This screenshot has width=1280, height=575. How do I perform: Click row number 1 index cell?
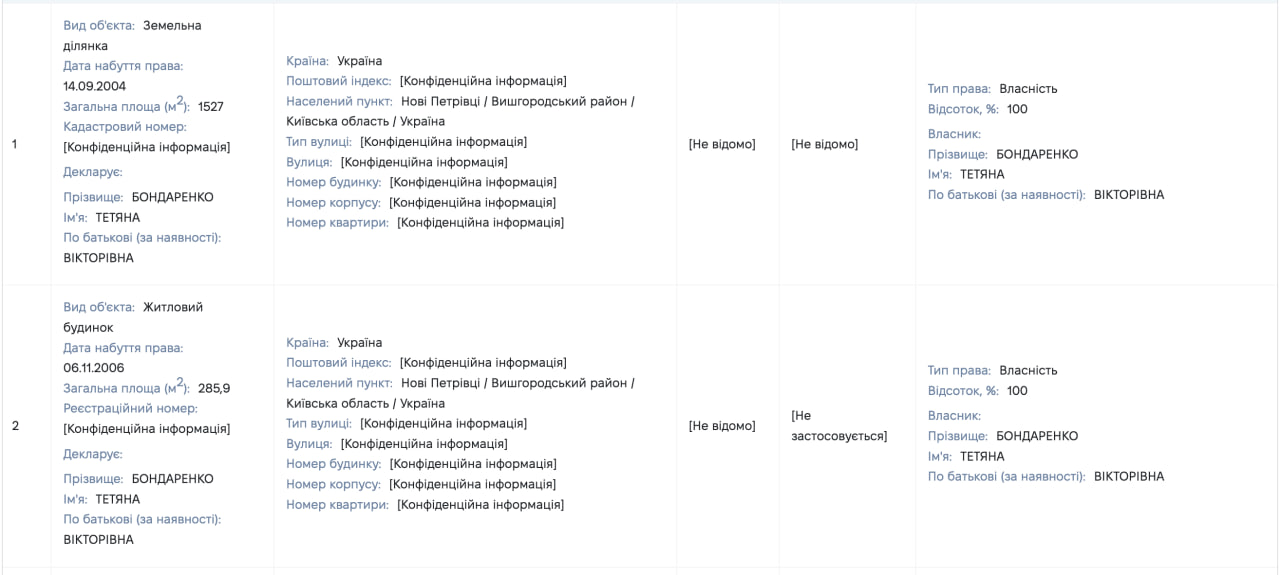pos(15,144)
